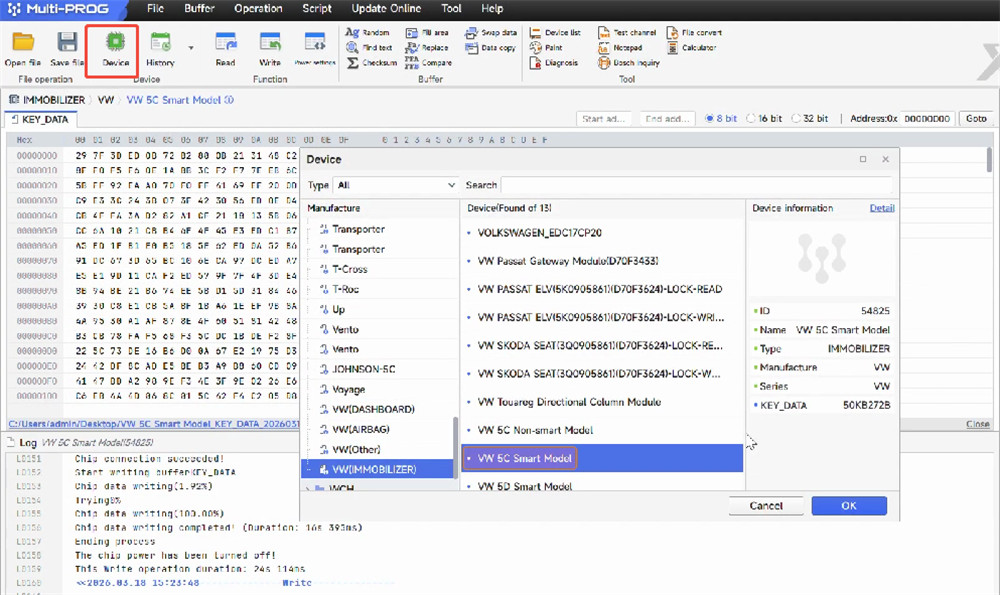
Task: Open the Type dropdown in Device dialog
Action: pyautogui.click(x=396, y=185)
